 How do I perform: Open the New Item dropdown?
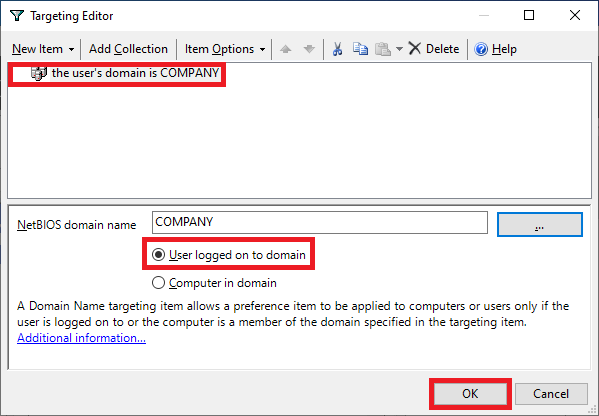[x=43, y=49]
